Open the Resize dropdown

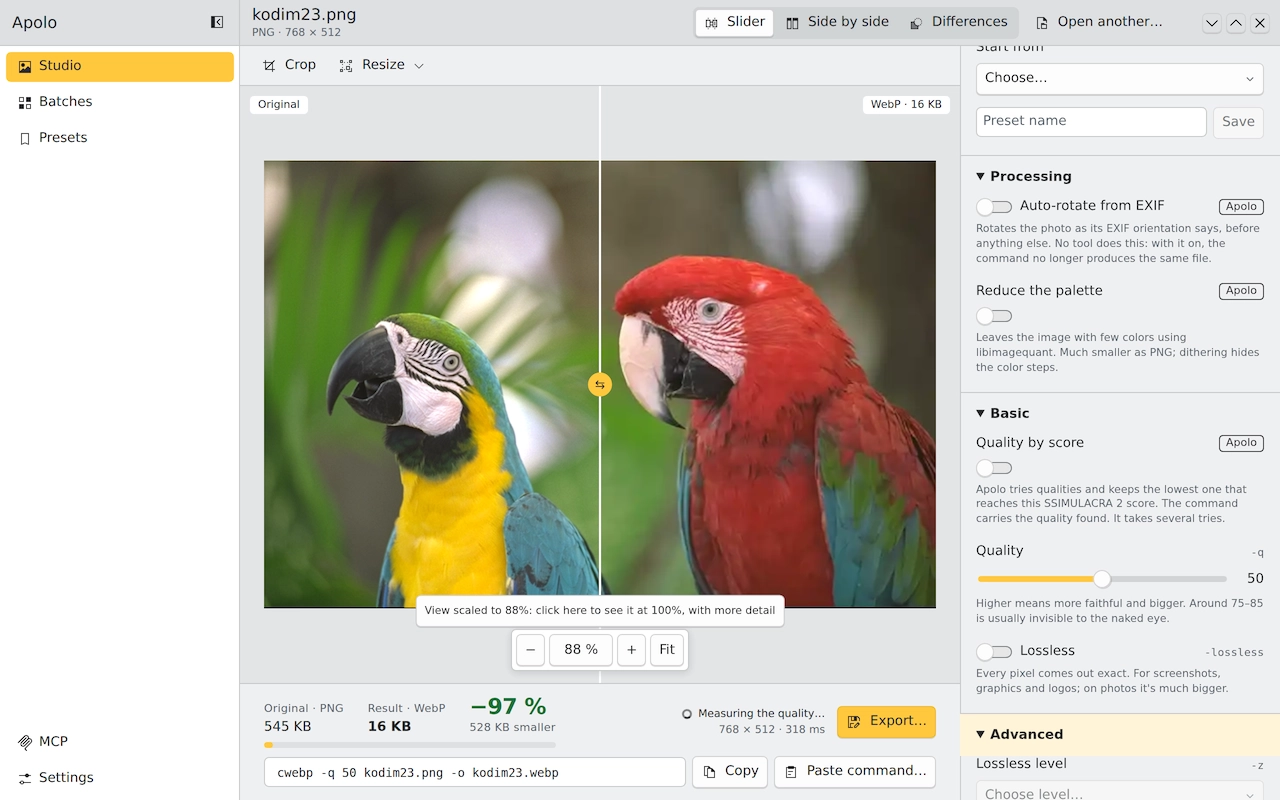381,65
